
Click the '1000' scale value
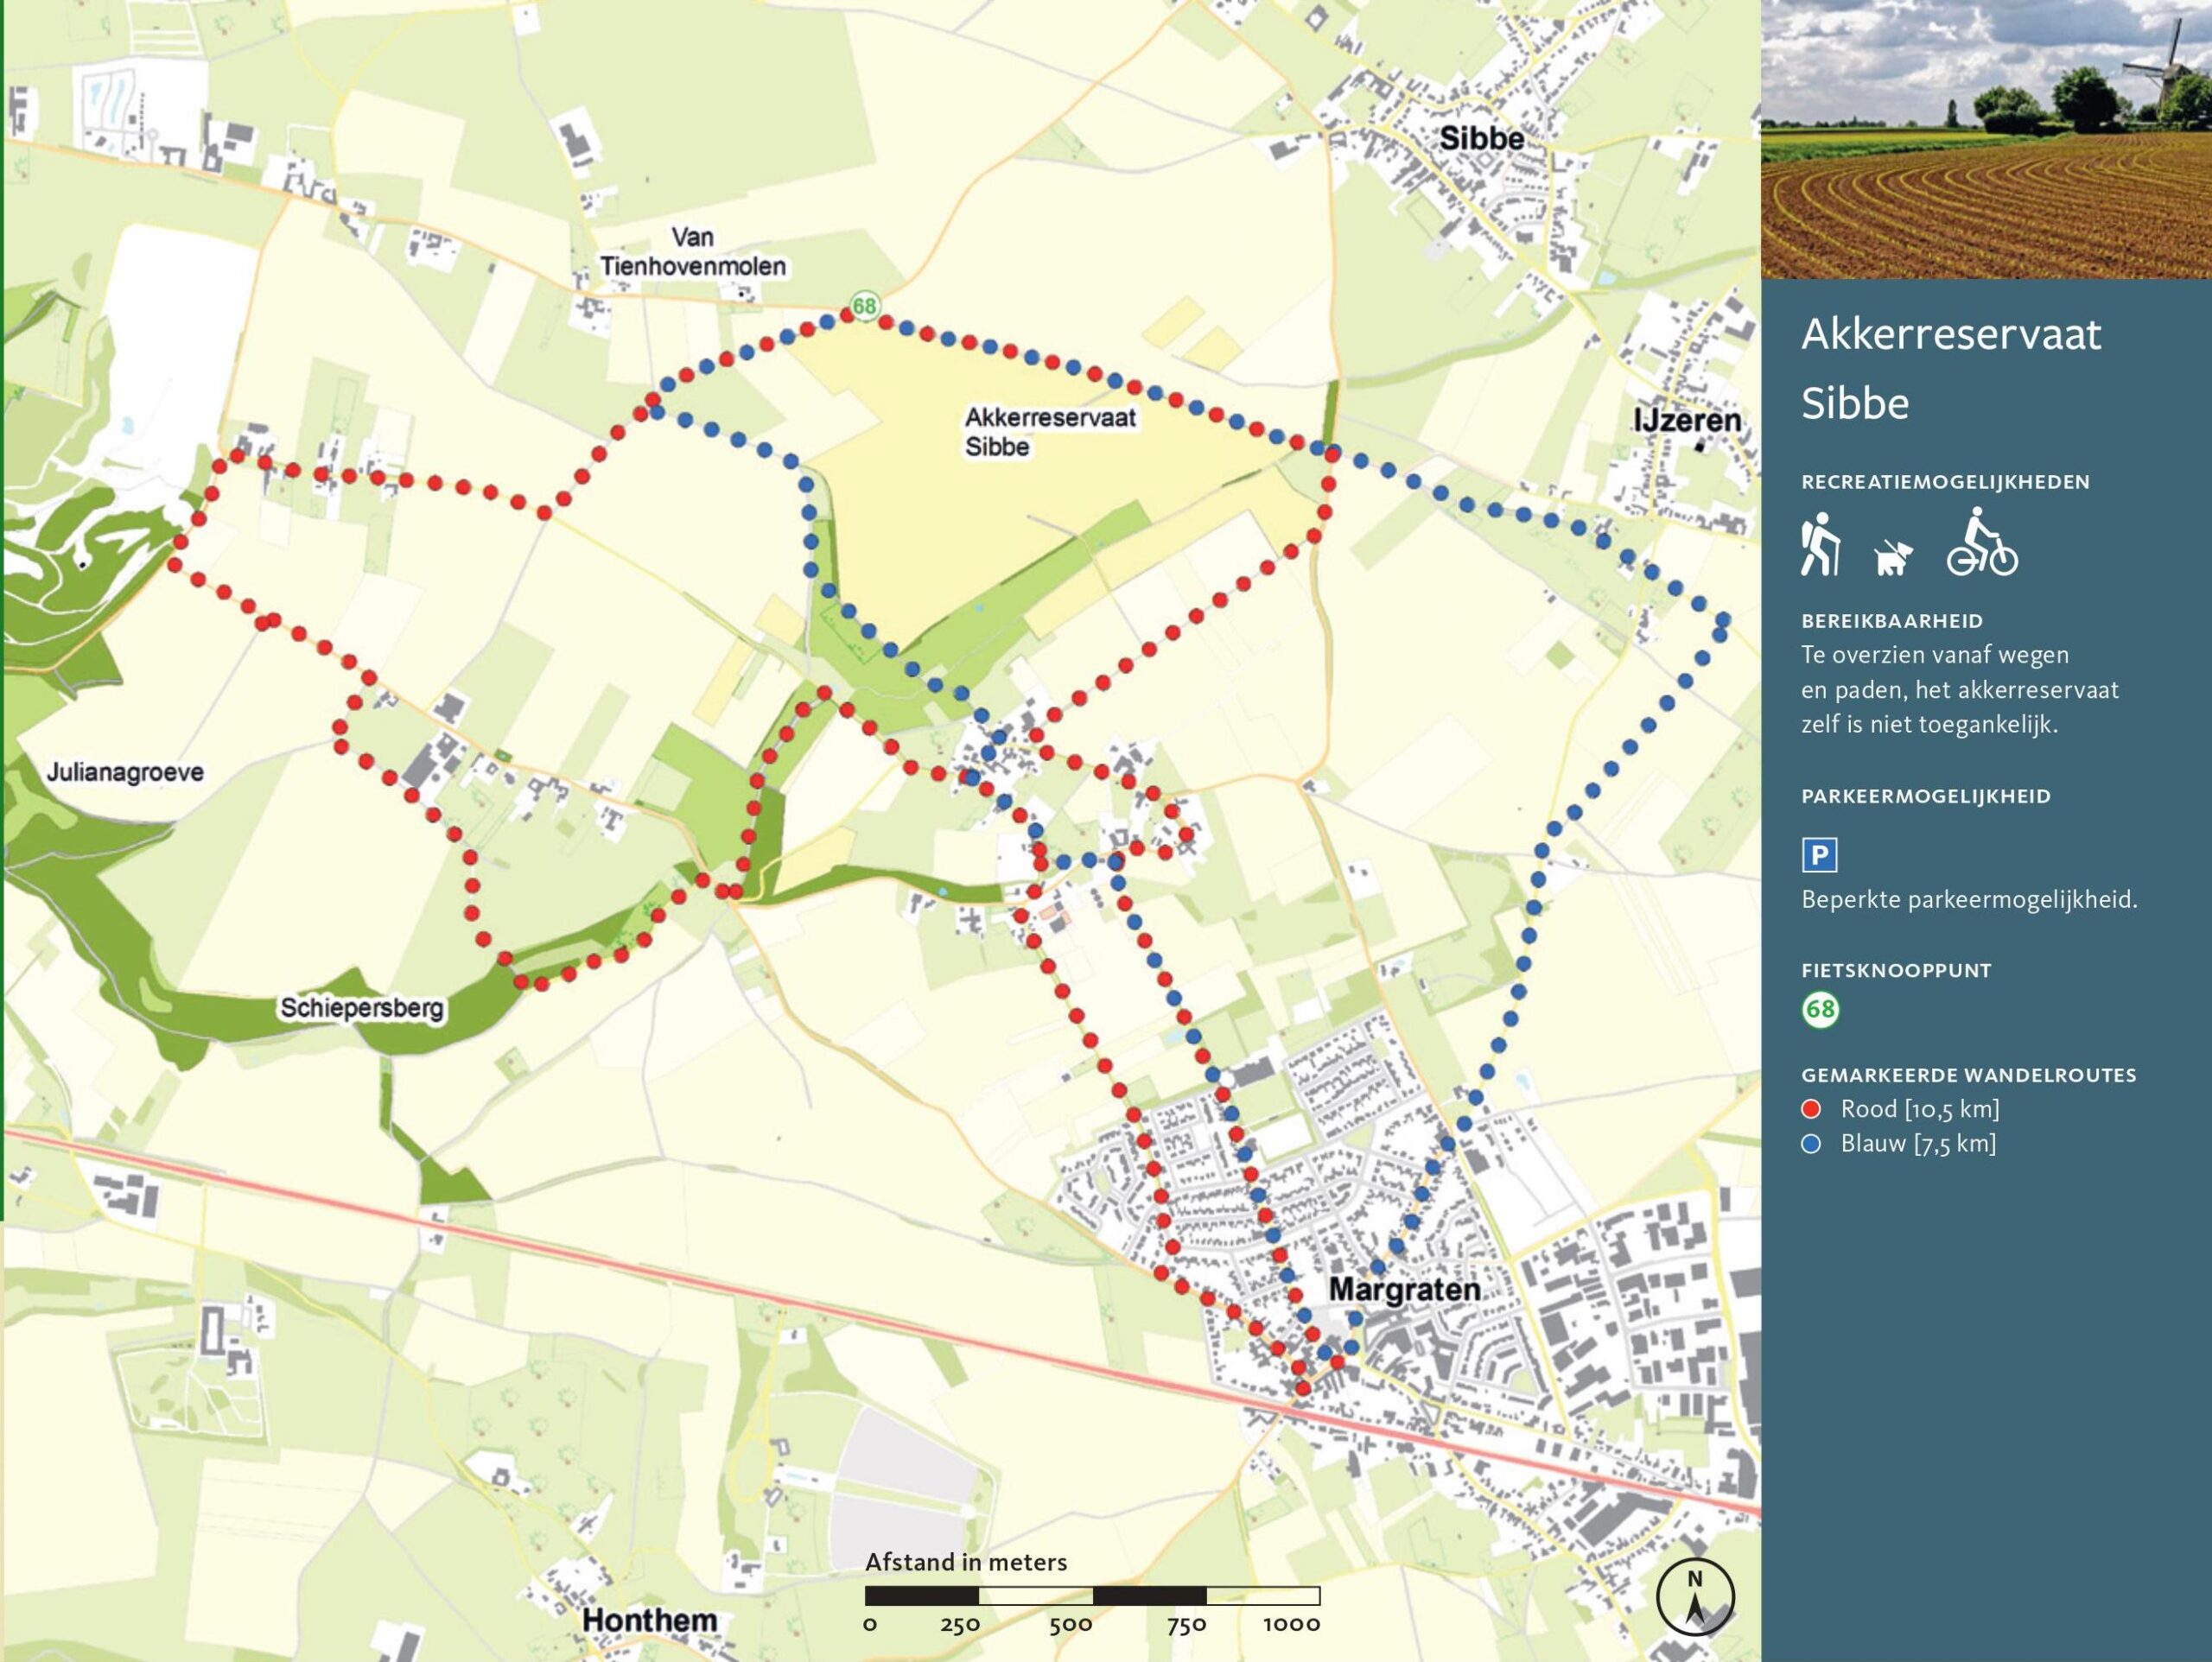(1291, 1625)
